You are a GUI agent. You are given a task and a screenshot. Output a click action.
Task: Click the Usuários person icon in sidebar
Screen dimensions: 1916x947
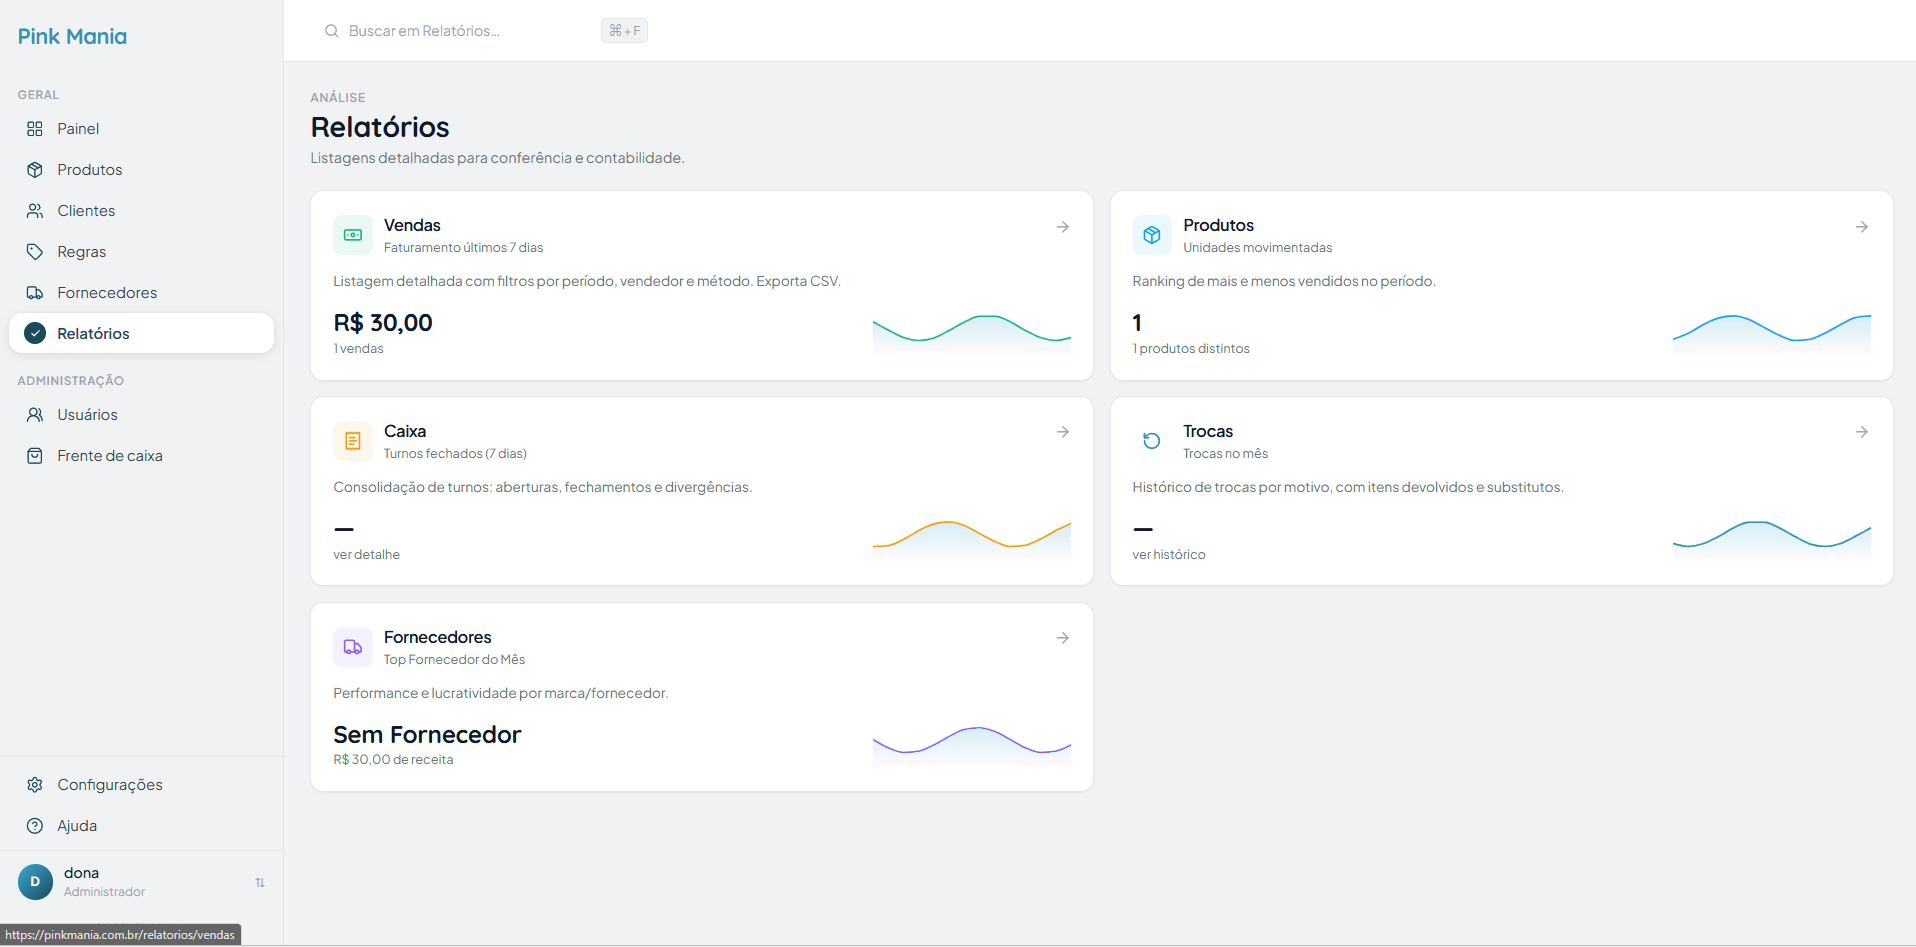[35, 415]
